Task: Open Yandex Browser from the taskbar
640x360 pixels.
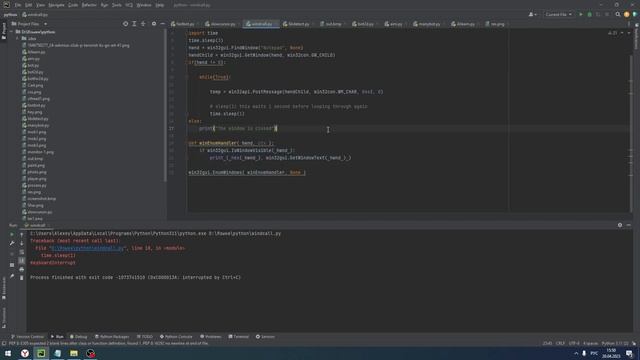Action: (24, 353)
